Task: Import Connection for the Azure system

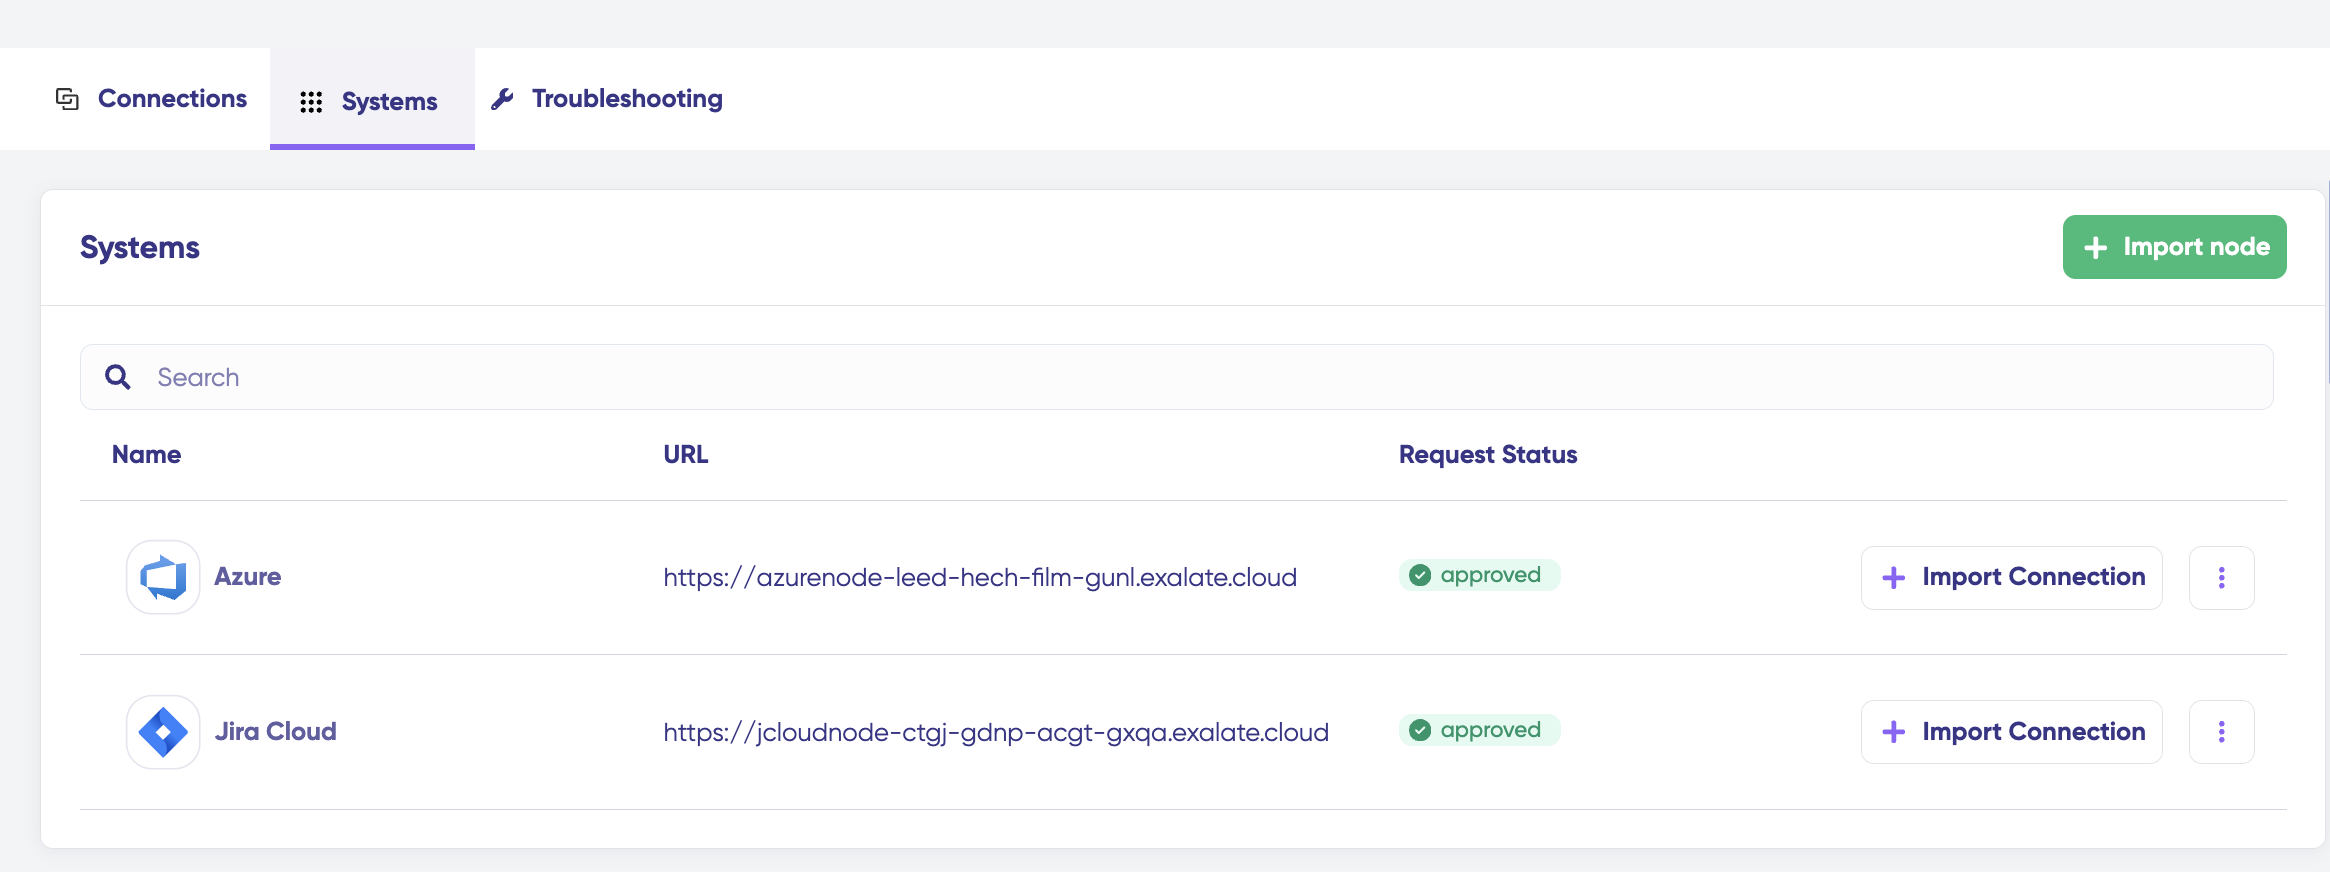Action: tap(2011, 577)
